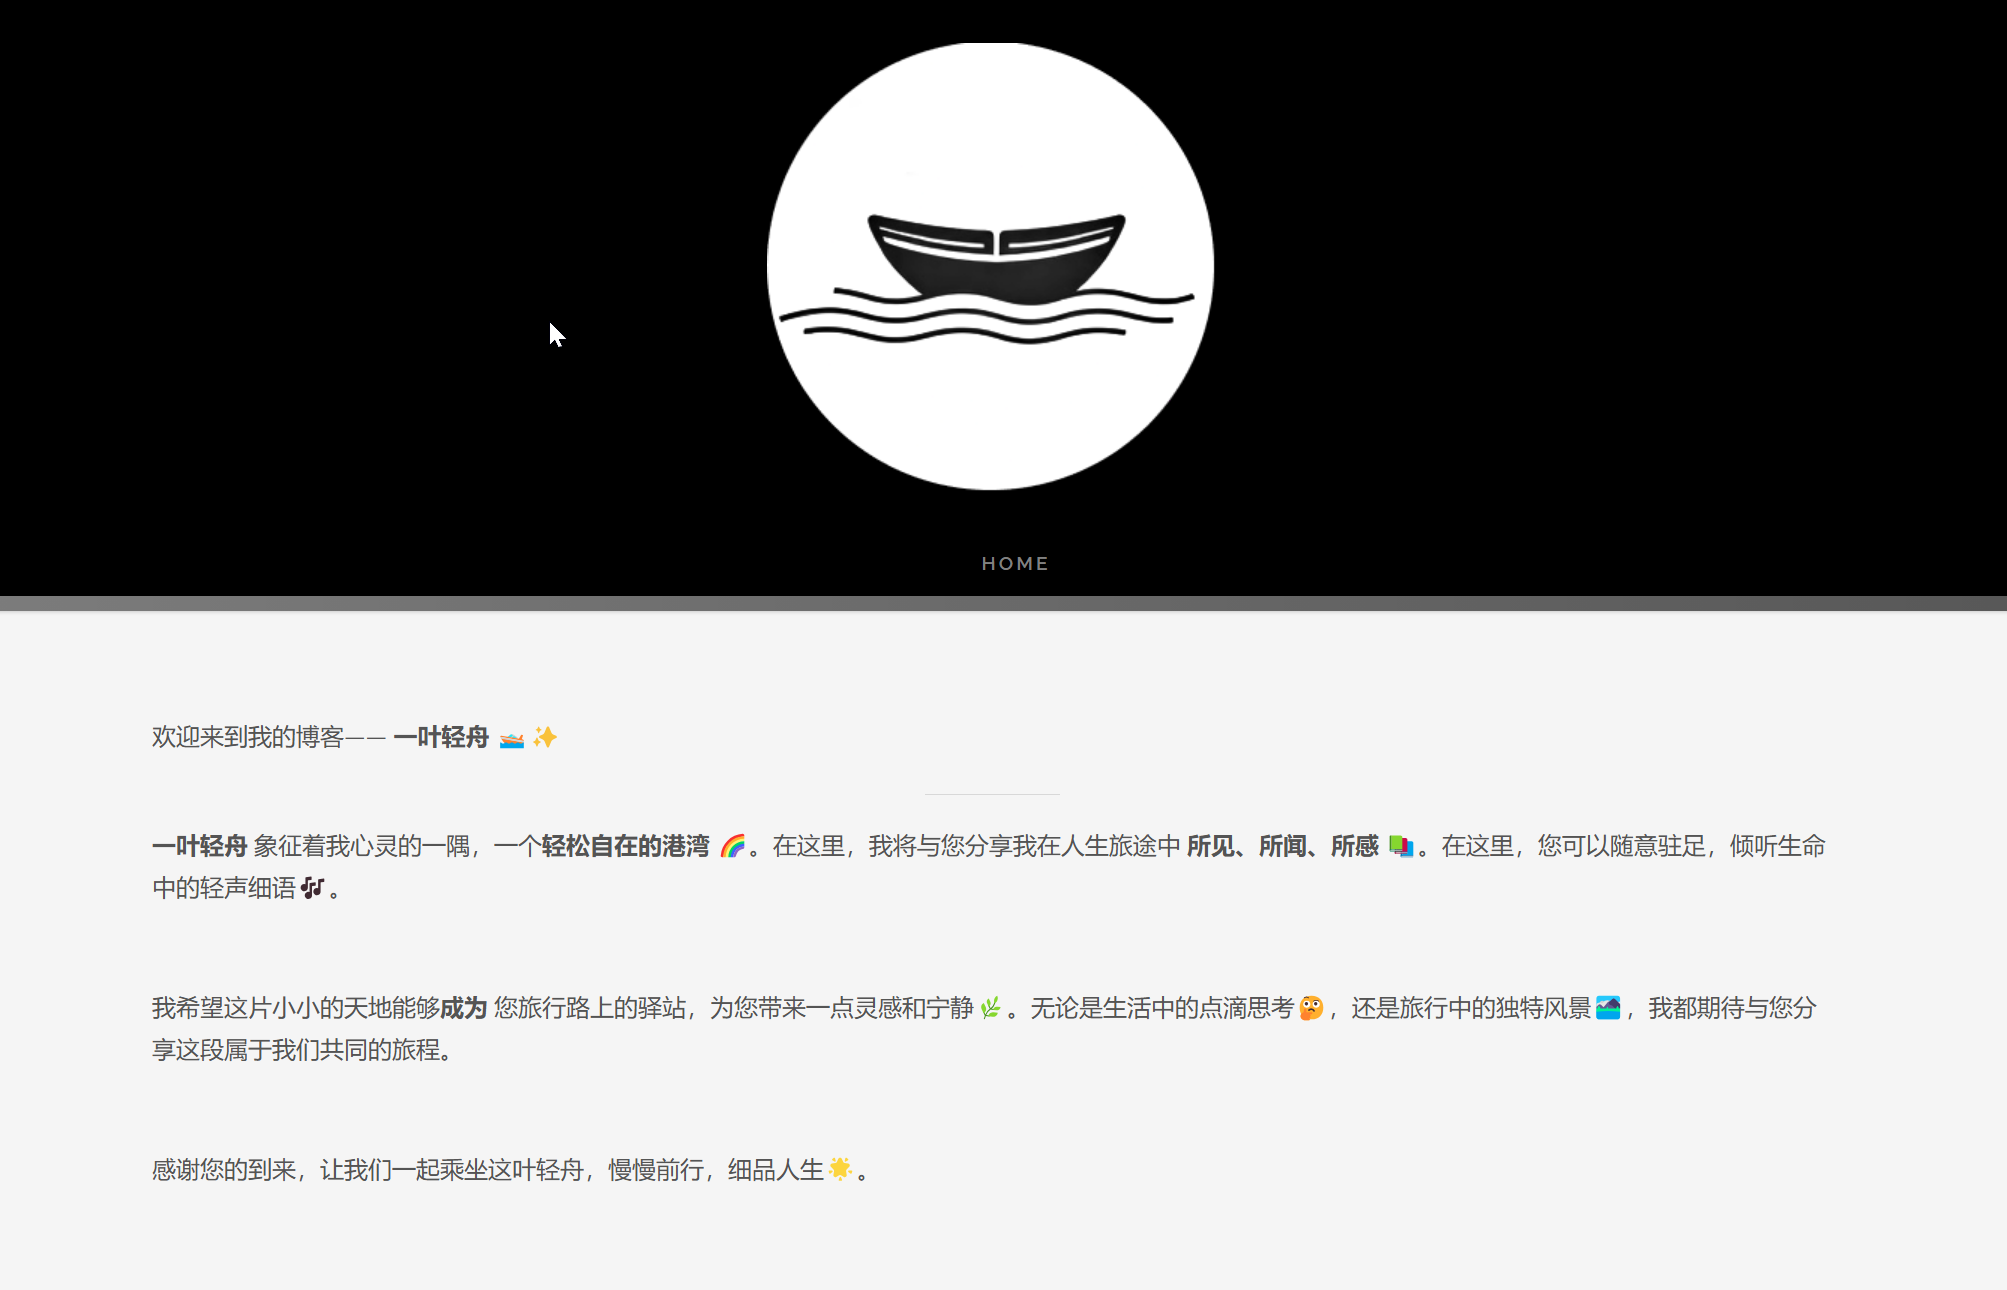2007x1290 pixels.
Task: Open the HOME navigation menu item
Action: (1014, 564)
